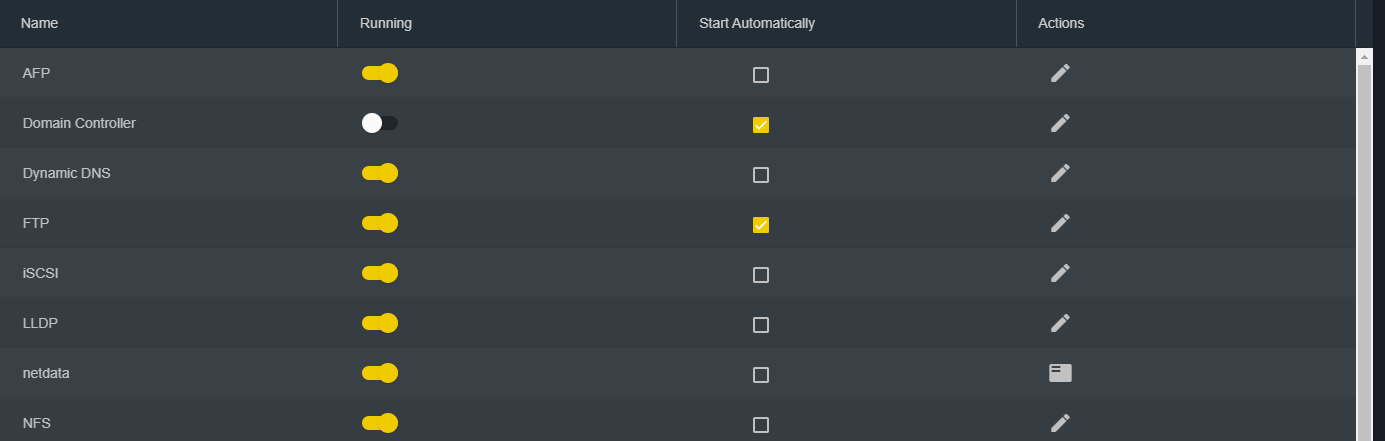Screen dimensions: 1385x441
Task: Click the Start Automatically column header
Action: (x=757, y=23)
